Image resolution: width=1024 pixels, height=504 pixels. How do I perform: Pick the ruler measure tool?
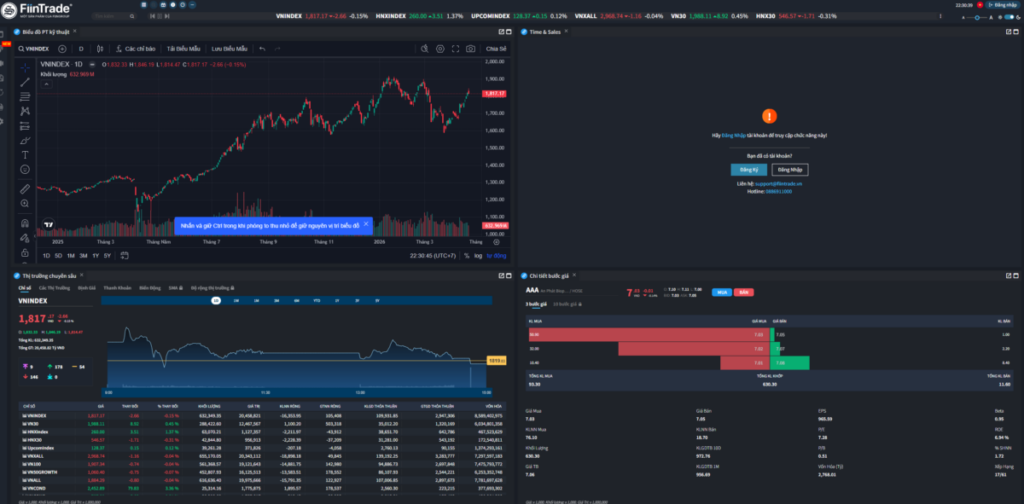tap(25, 187)
